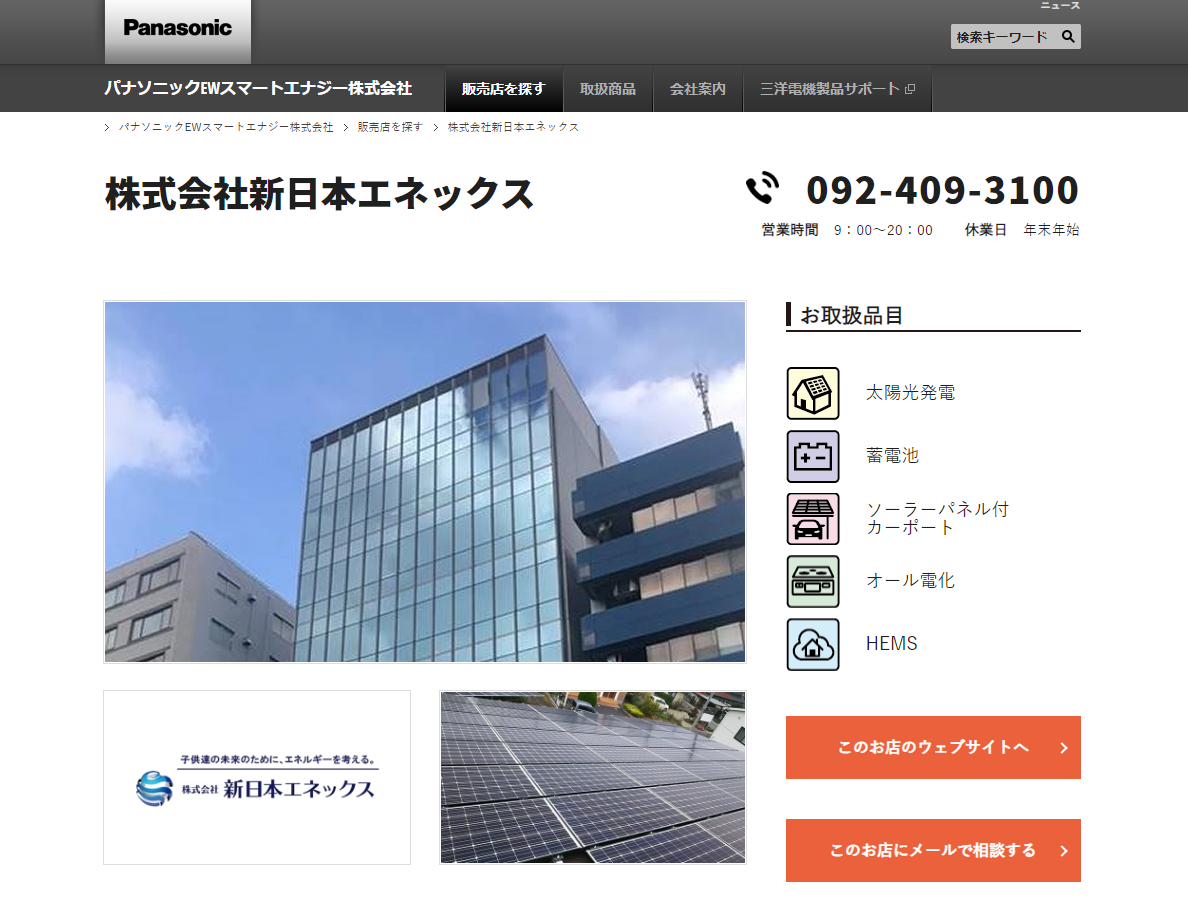The height and width of the screenshot is (900, 1188).
Task: Click the オール電化 label
Action: (910, 581)
